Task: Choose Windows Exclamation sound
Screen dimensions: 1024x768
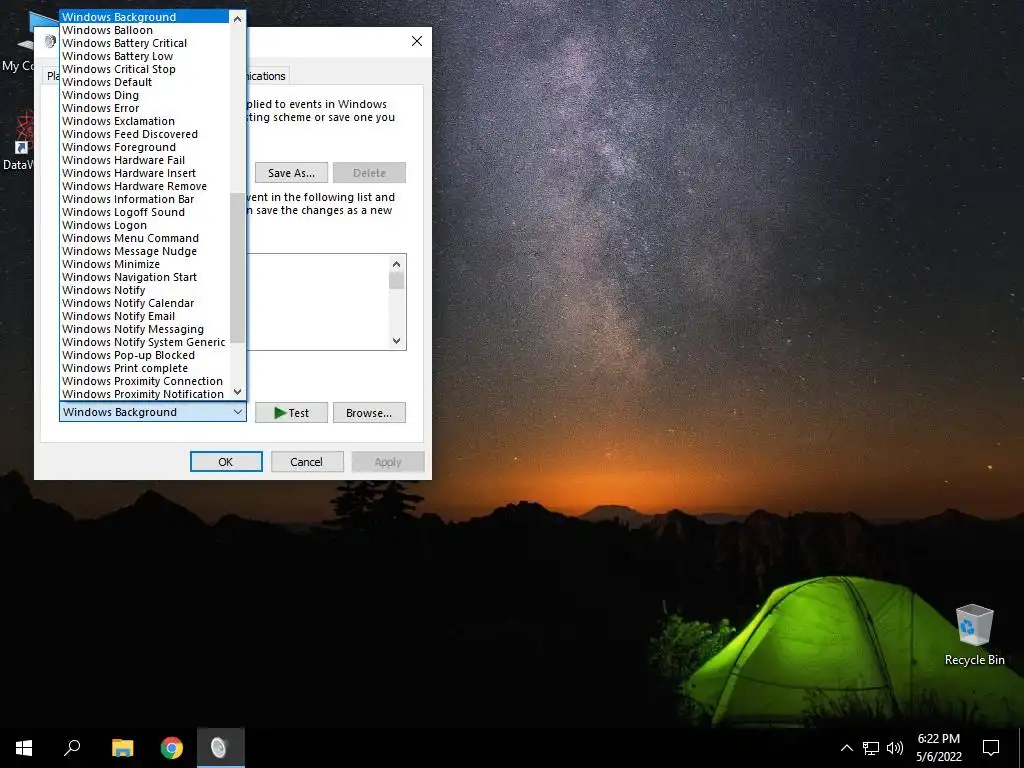Action: [x=145, y=121]
